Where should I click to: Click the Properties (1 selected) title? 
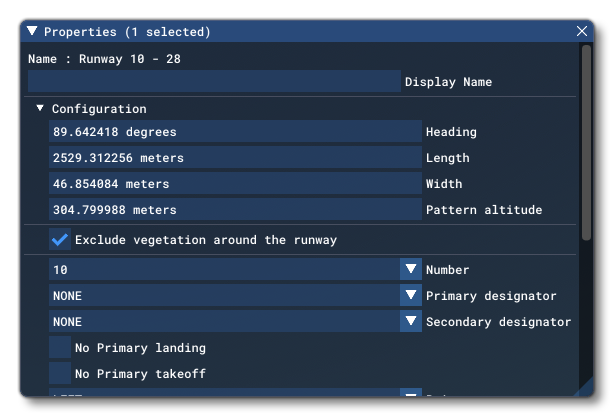click(127, 32)
